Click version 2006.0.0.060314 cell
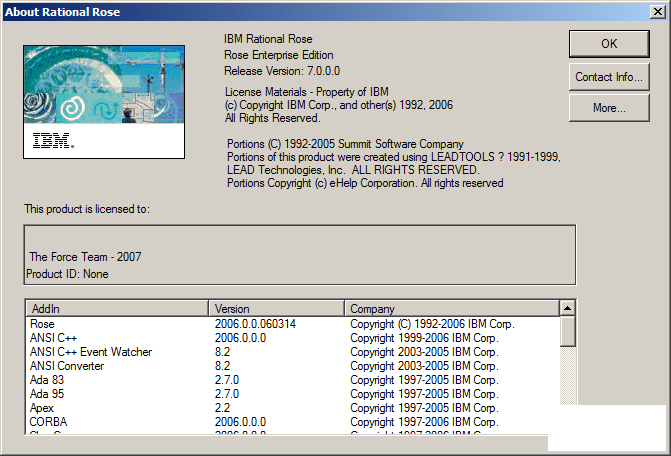 pyautogui.click(x=255, y=324)
